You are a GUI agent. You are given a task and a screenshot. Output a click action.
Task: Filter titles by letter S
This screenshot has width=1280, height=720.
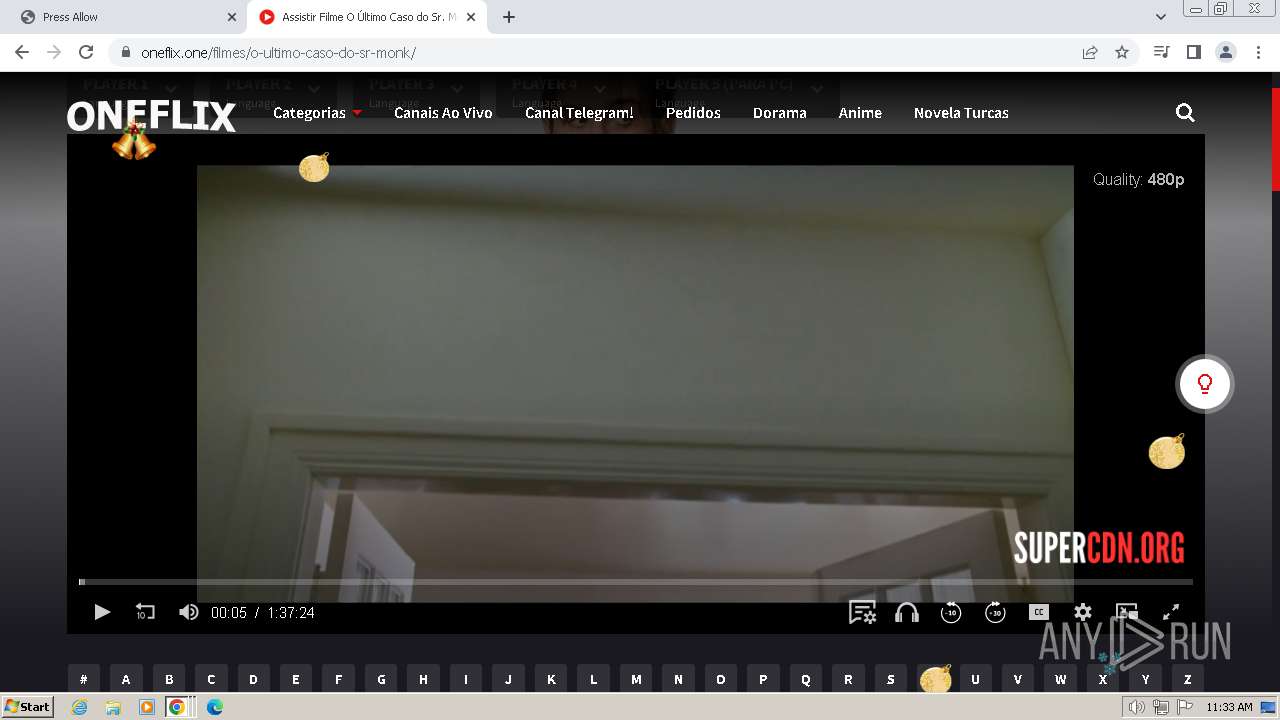(891, 679)
